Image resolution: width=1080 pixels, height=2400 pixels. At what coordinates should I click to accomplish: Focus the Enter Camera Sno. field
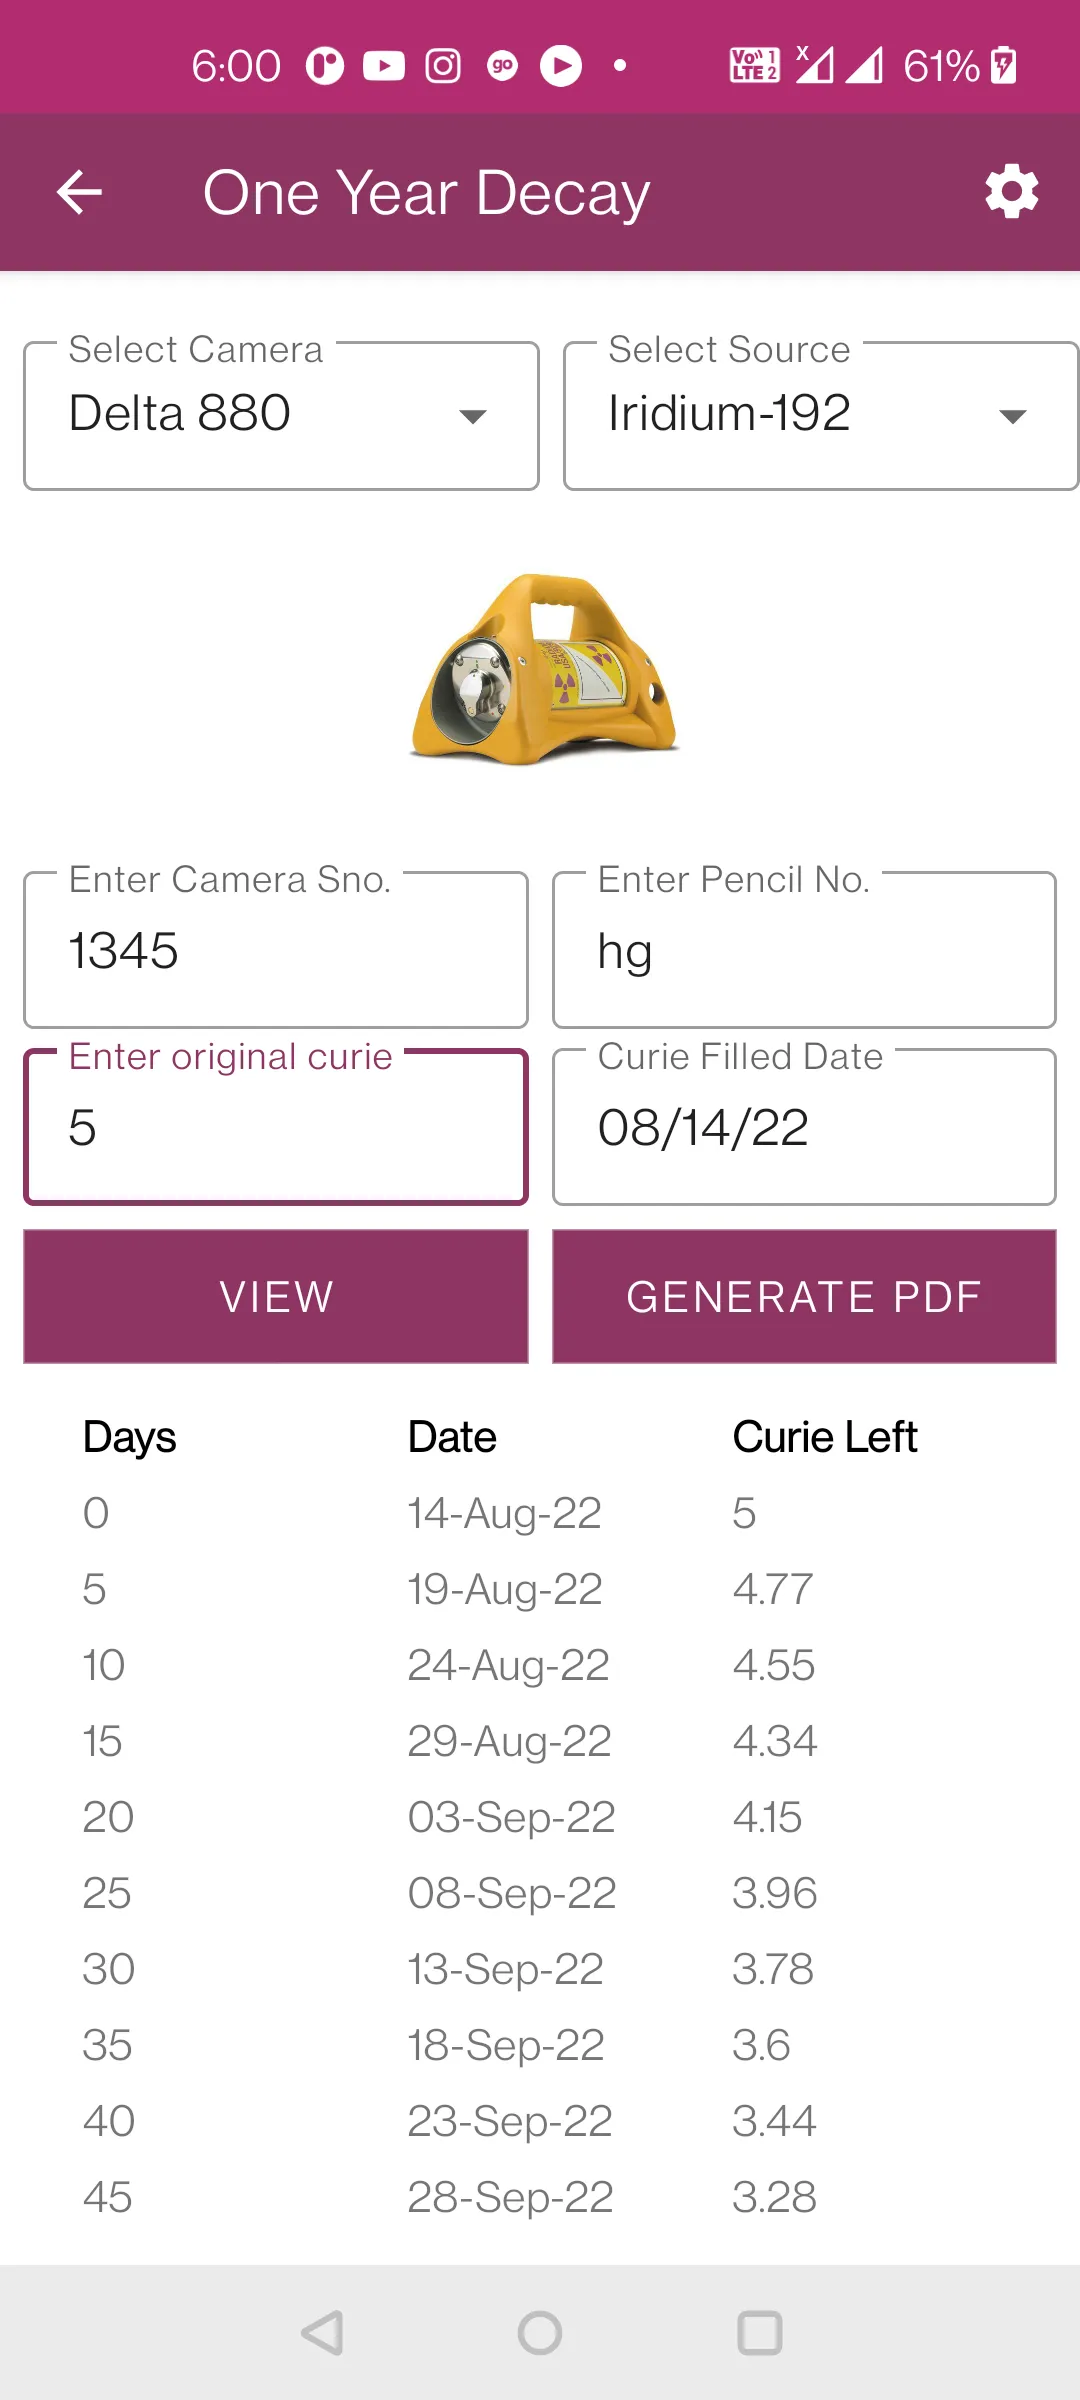point(276,951)
